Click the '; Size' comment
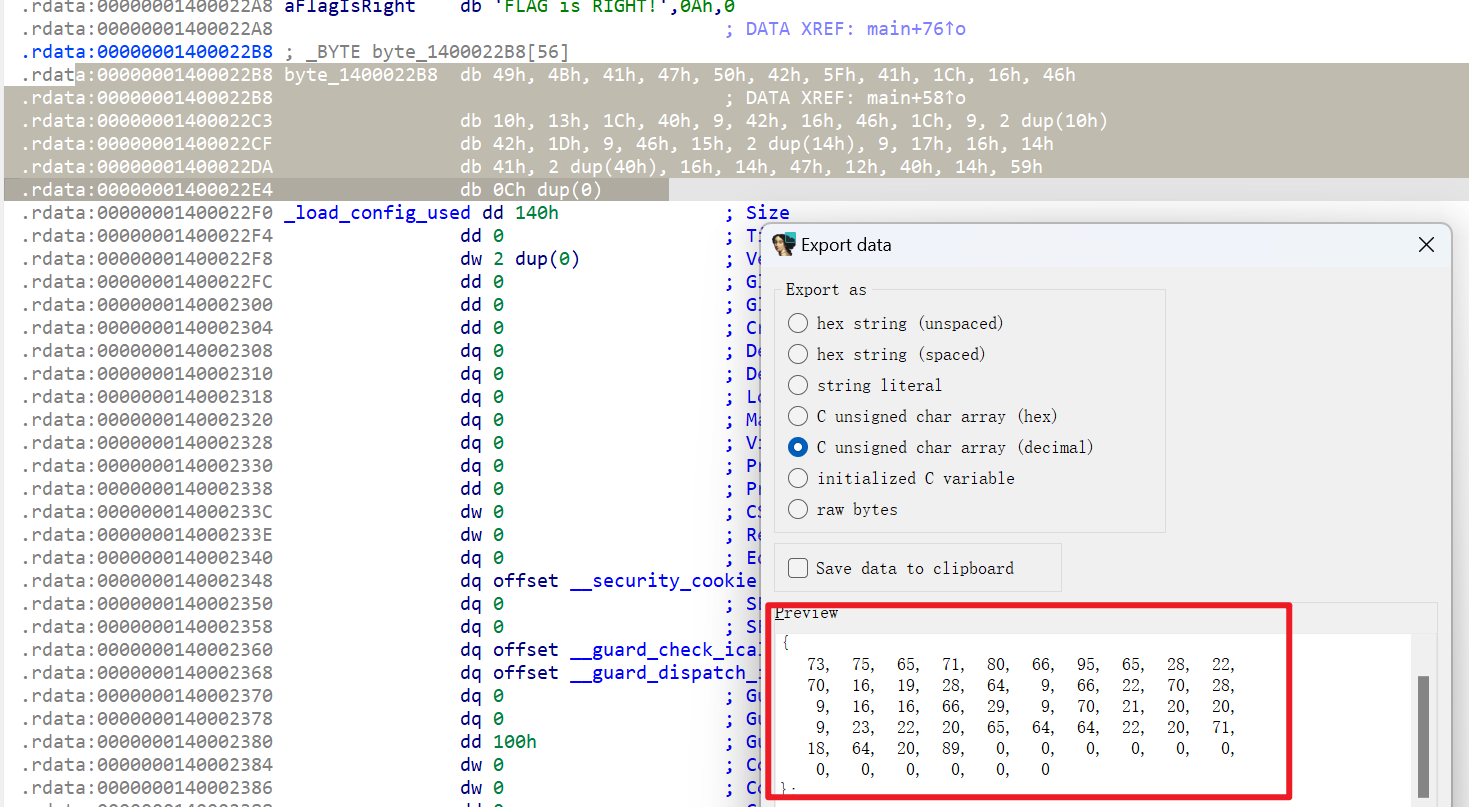Viewport: 1469px width, 807px height. tap(757, 213)
